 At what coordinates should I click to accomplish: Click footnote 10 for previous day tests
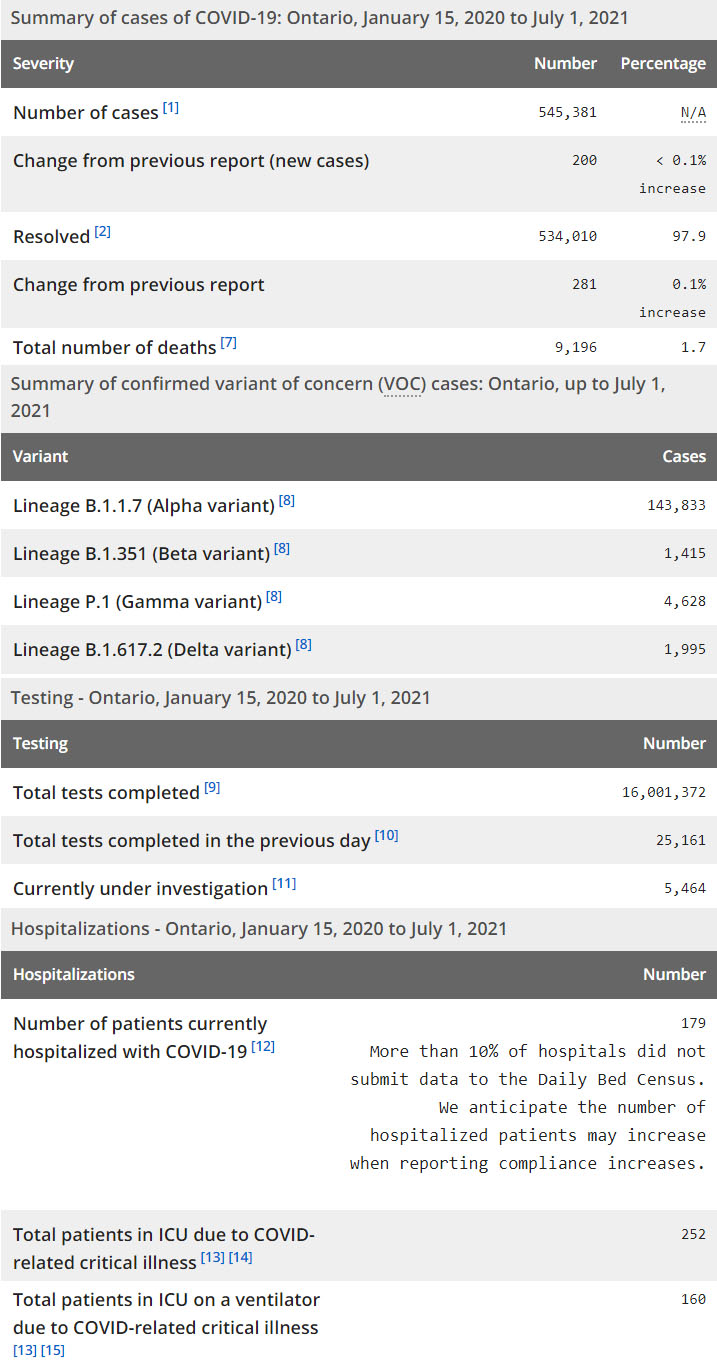point(386,836)
